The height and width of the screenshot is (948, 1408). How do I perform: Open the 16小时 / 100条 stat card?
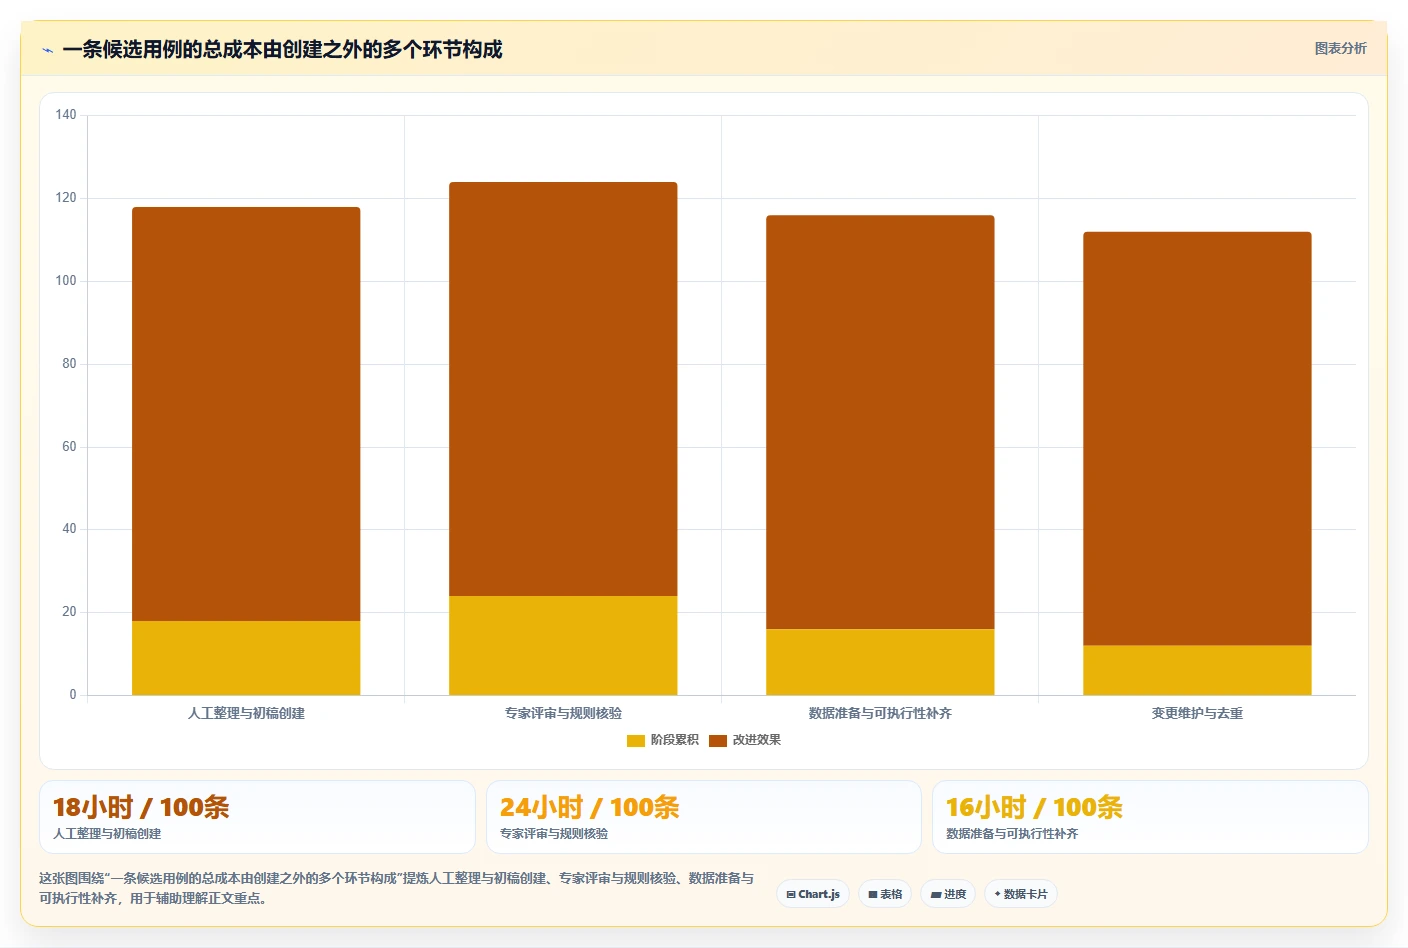click(1150, 817)
